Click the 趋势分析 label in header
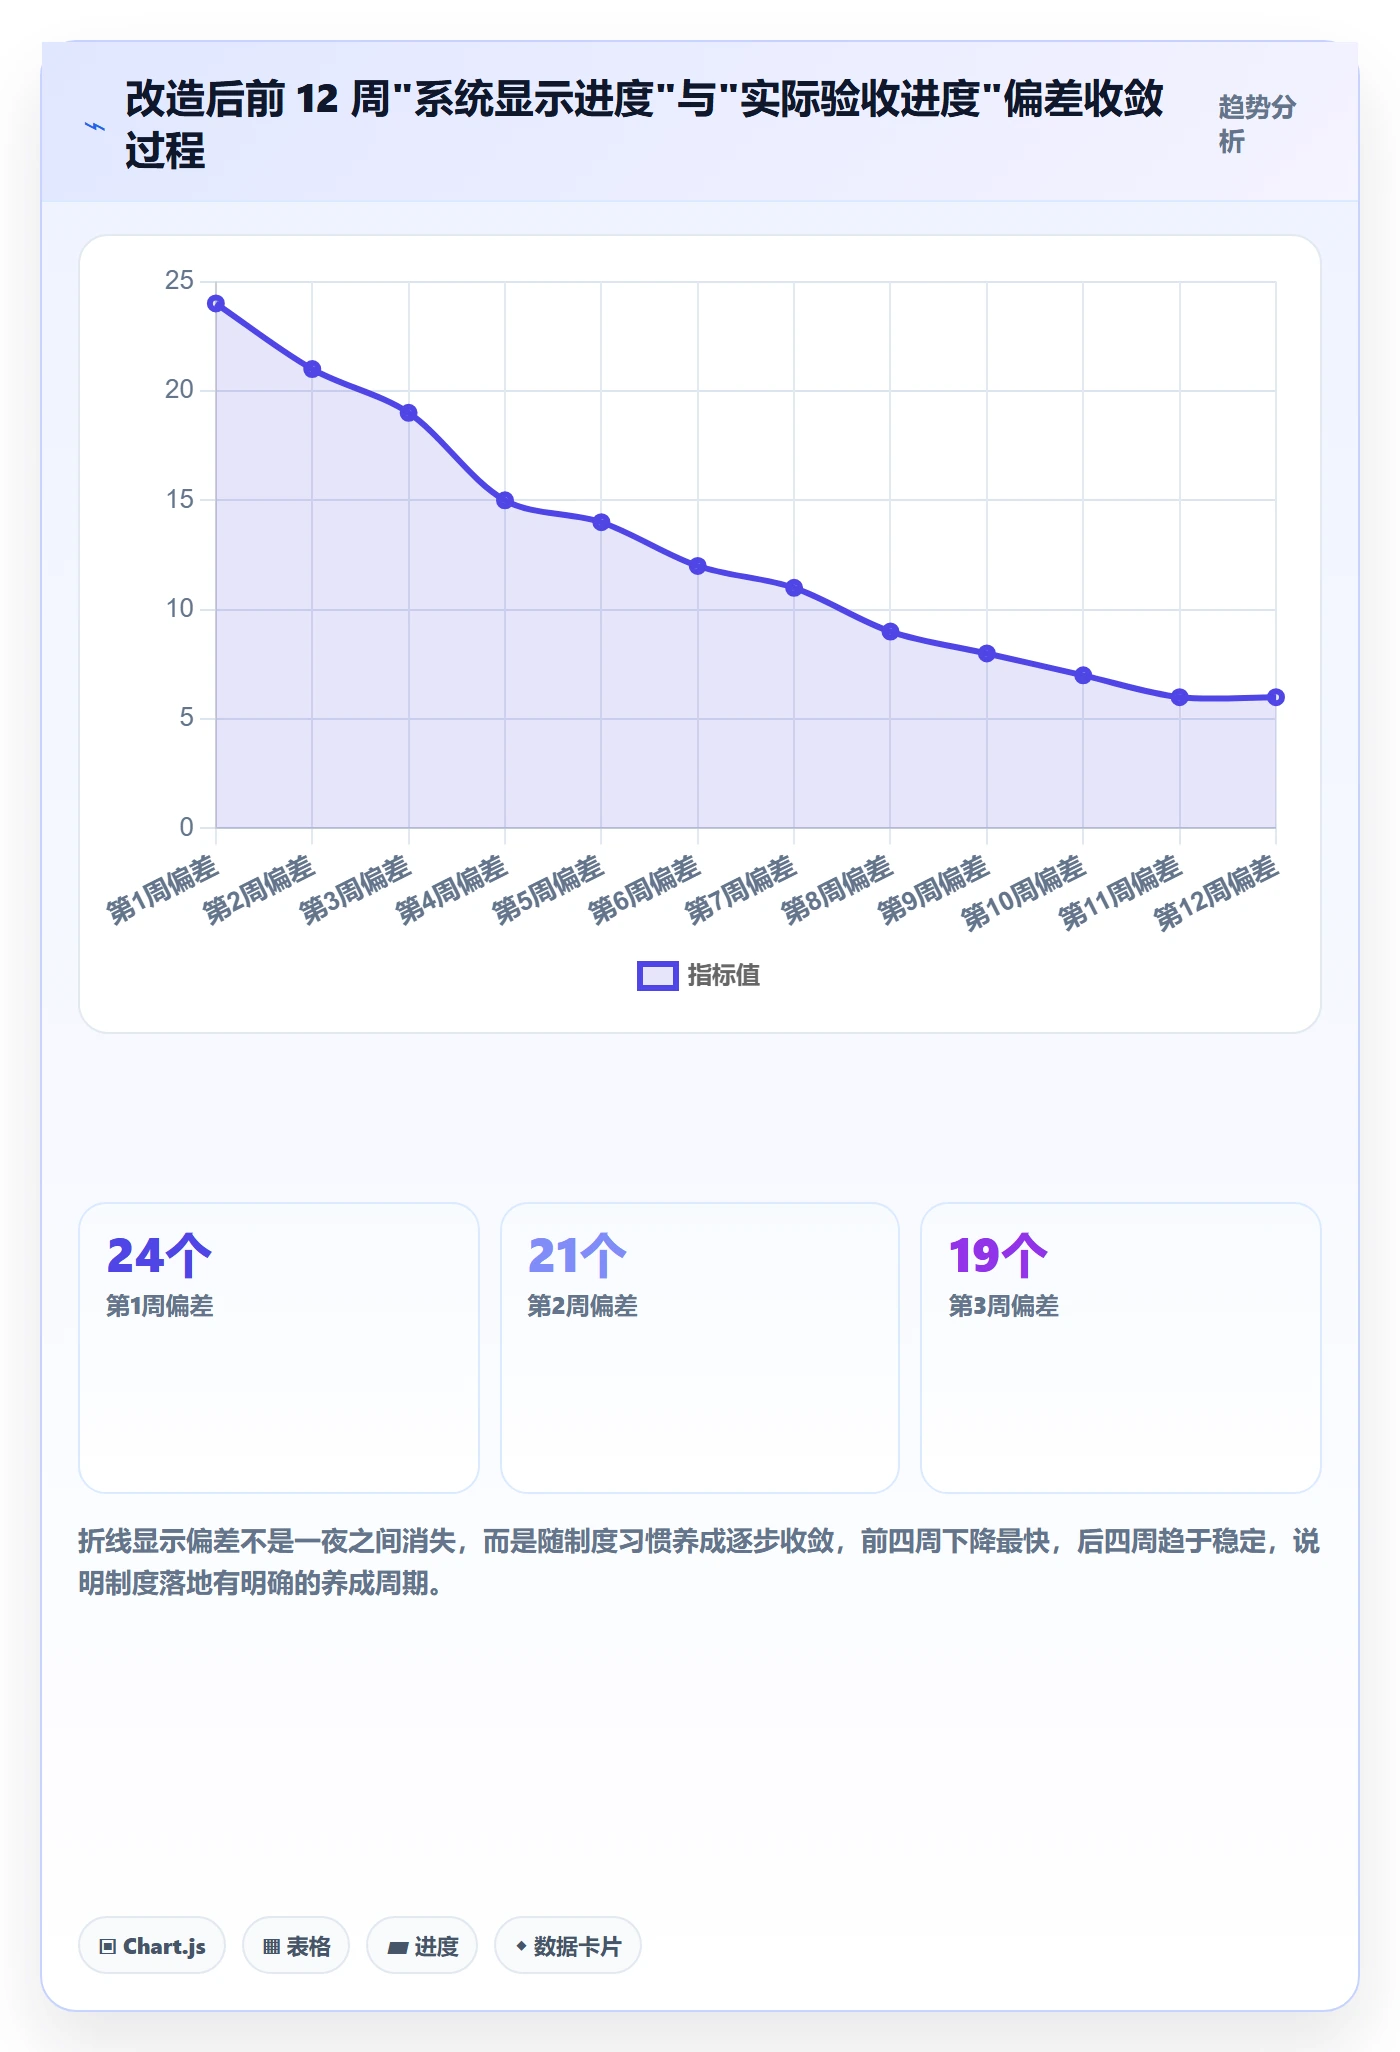Screen dimensions: 1400x2052 coord(1257,124)
